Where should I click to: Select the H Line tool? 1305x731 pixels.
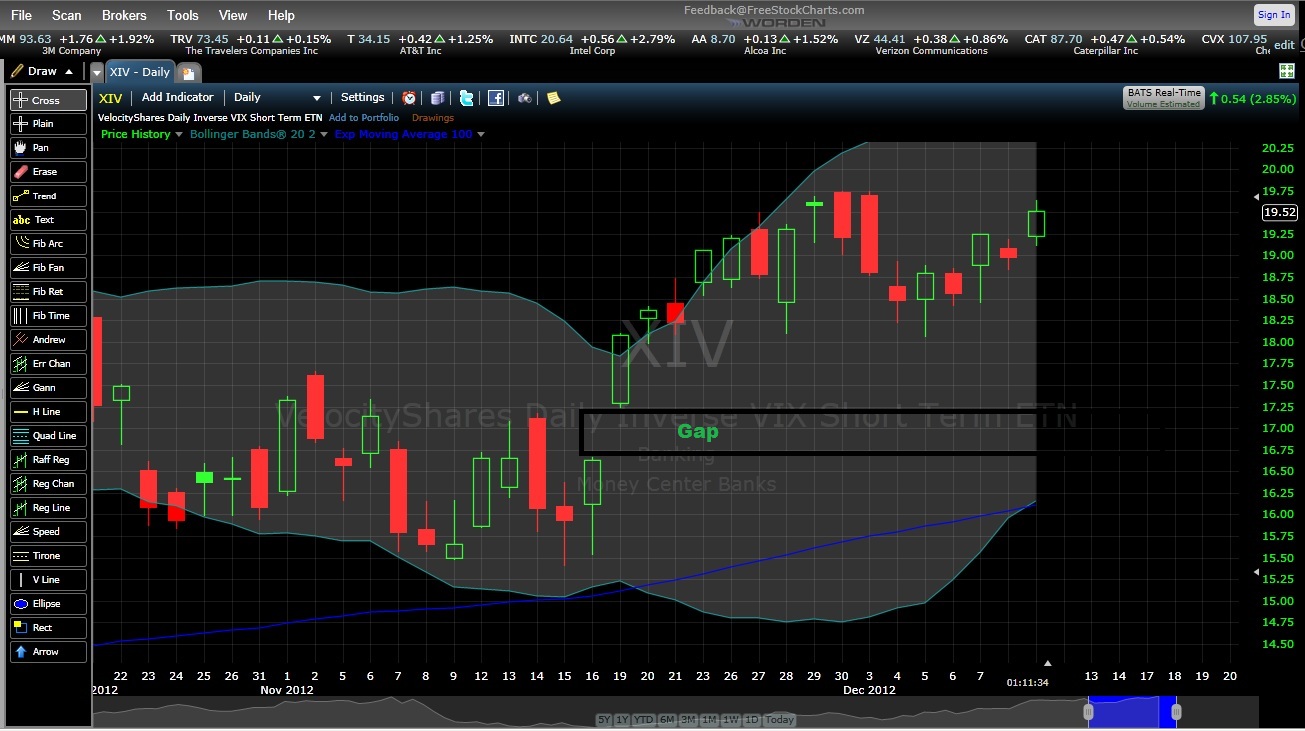click(48, 412)
